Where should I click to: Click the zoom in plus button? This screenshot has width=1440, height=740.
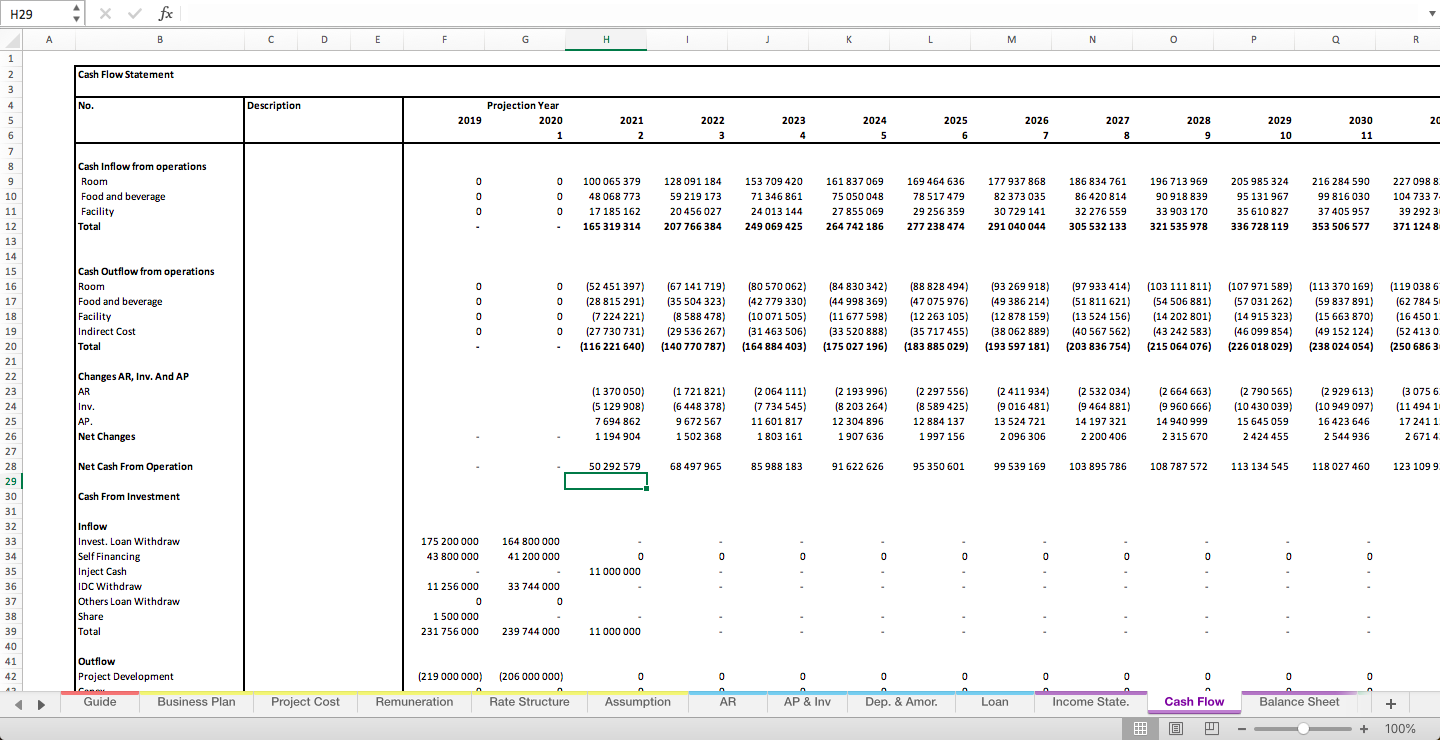point(1364,729)
